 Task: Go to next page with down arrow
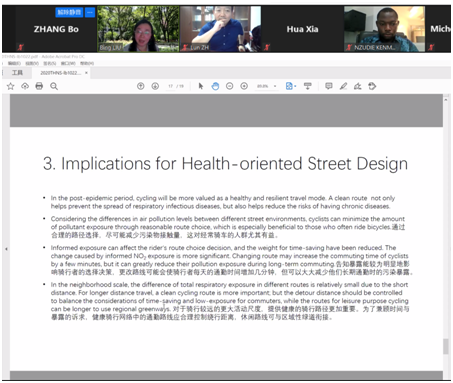pyautogui.click(x=155, y=86)
